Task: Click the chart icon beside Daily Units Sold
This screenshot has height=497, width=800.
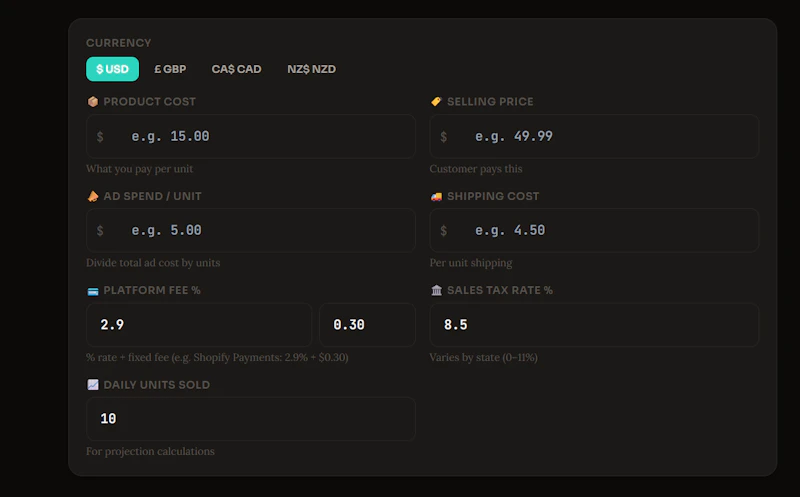Action: pyautogui.click(x=93, y=384)
